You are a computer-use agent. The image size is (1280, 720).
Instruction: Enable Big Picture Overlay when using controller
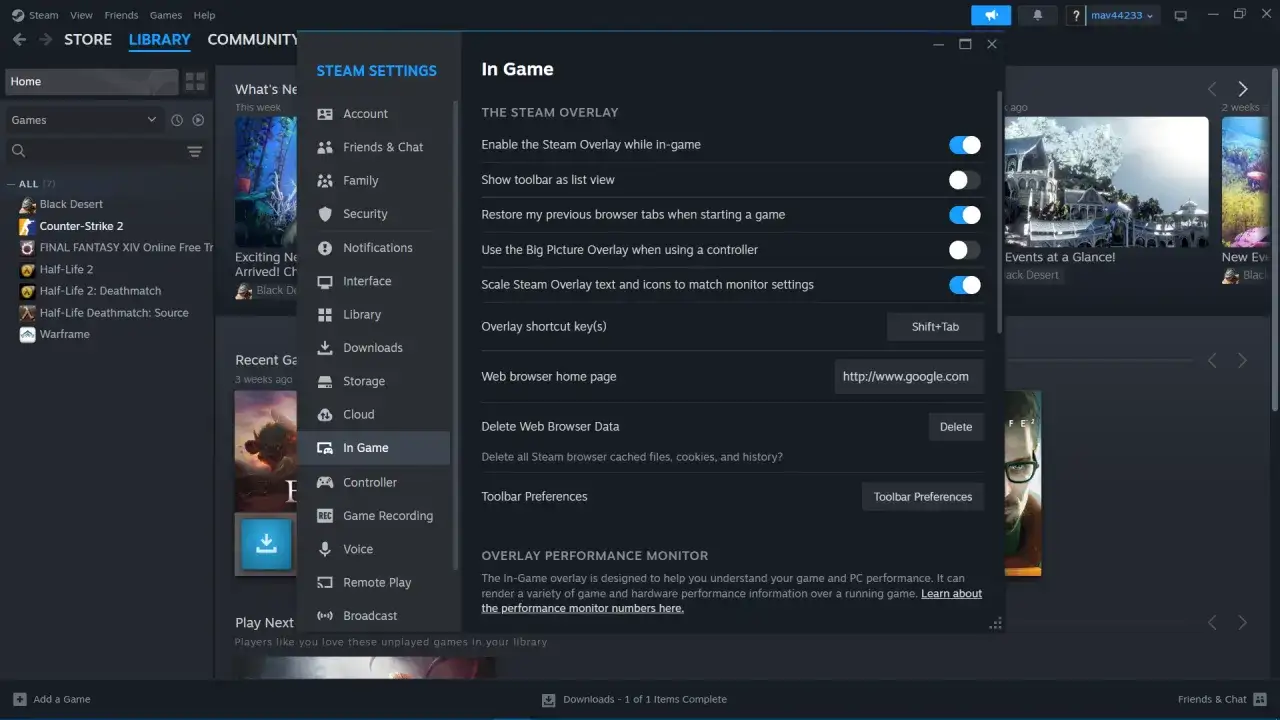tap(965, 250)
